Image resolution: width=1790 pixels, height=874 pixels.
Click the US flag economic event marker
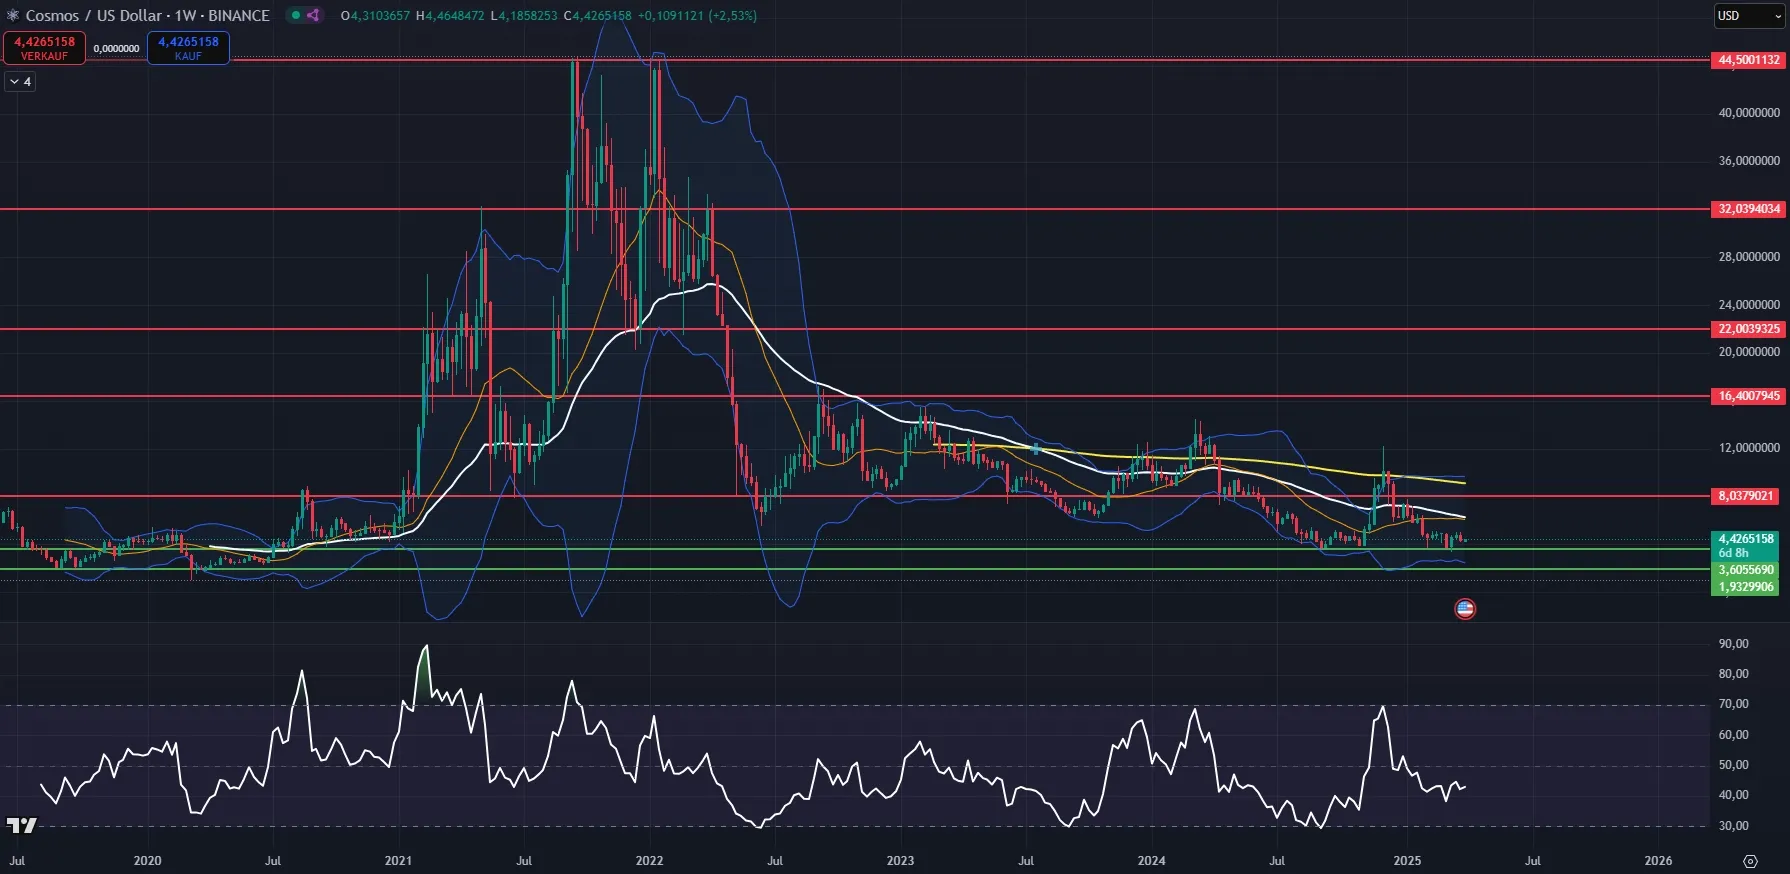(x=1465, y=608)
